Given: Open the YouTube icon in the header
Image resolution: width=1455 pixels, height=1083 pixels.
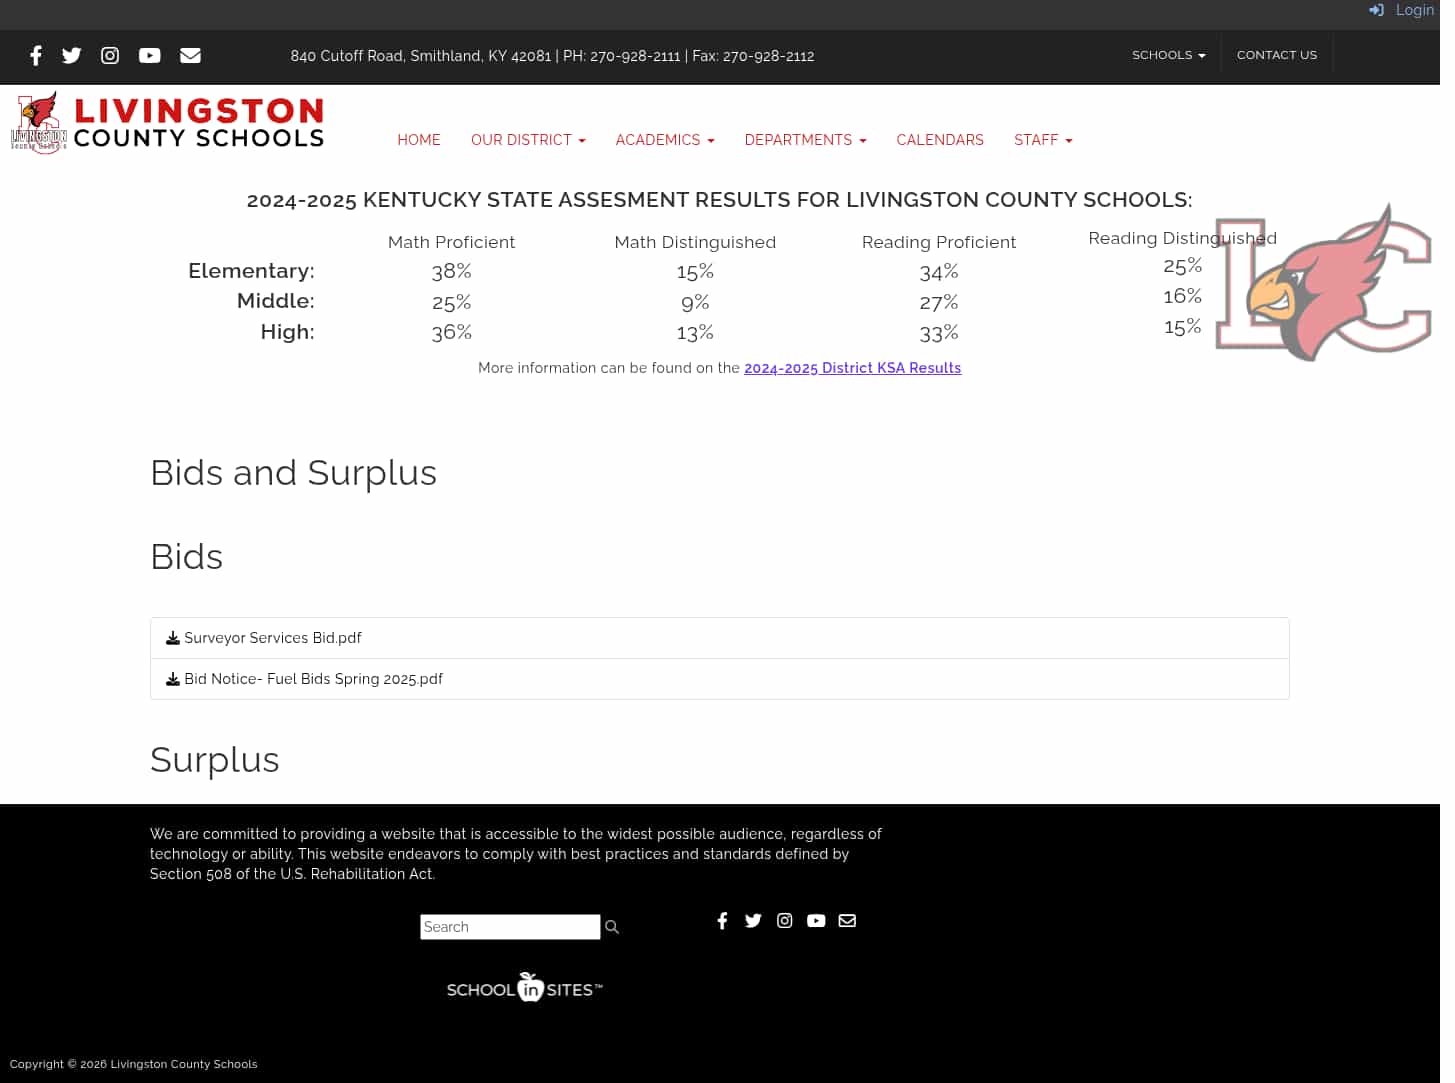Looking at the screenshot, I should point(150,56).
